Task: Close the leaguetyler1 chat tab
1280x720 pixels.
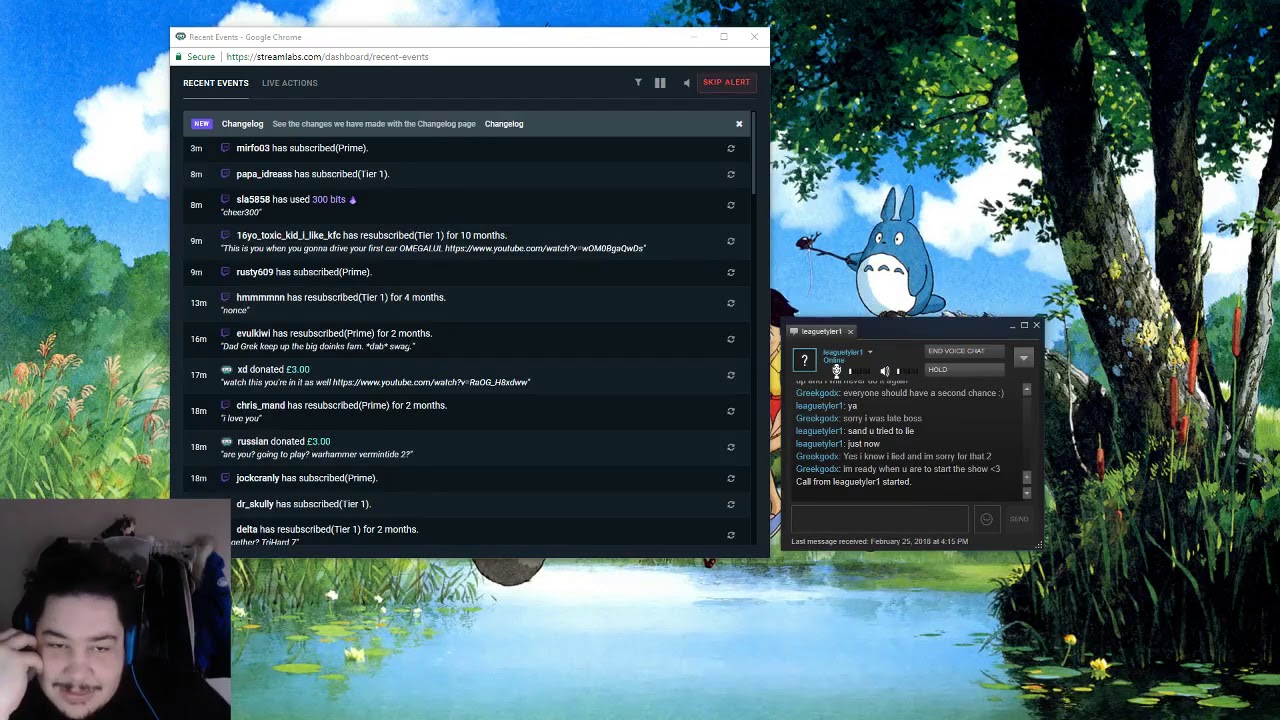Action: coord(850,332)
